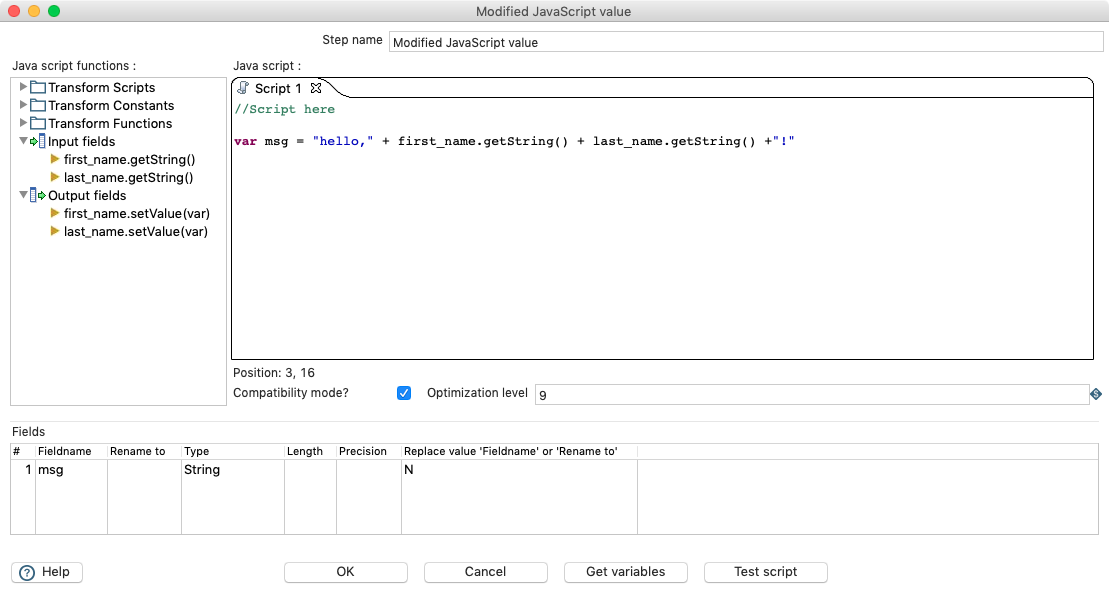
Task: Click the Type column header
Action: pos(233,451)
